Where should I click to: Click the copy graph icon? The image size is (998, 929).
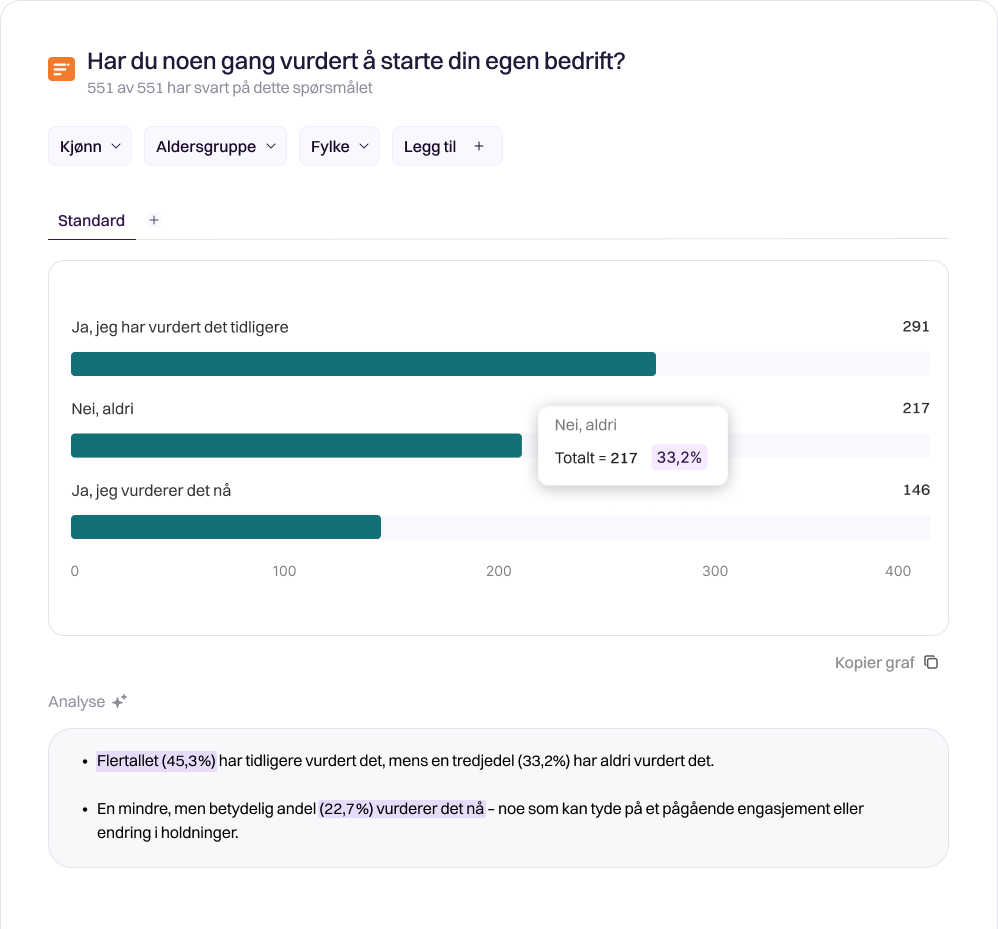[x=931, y=662]
